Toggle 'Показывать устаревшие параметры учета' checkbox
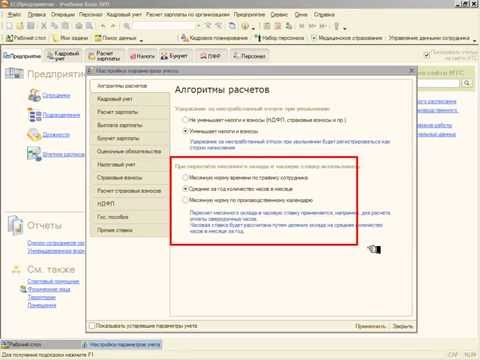The width and height of the screenshot is (480, 360). pyautogui.click(x=92, y=326)
